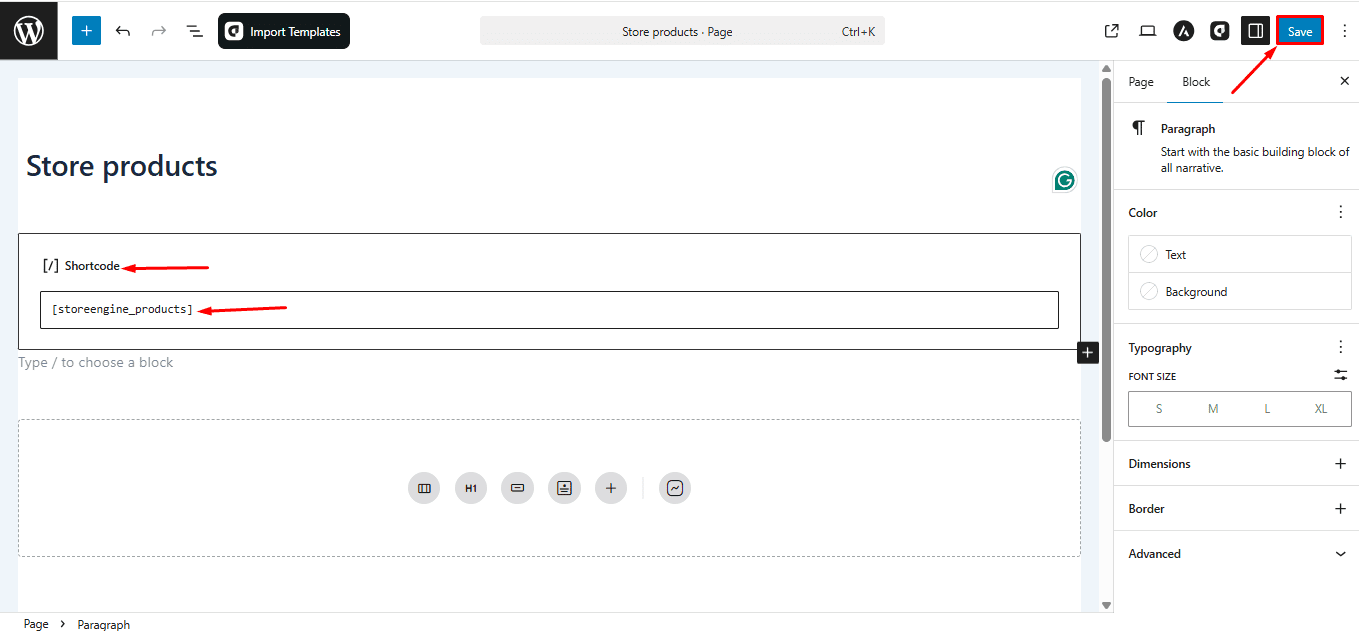The height and width of the screenshot is (631, 1359).
Task: Switch to the Page tab
Action: pos(1140,81)
